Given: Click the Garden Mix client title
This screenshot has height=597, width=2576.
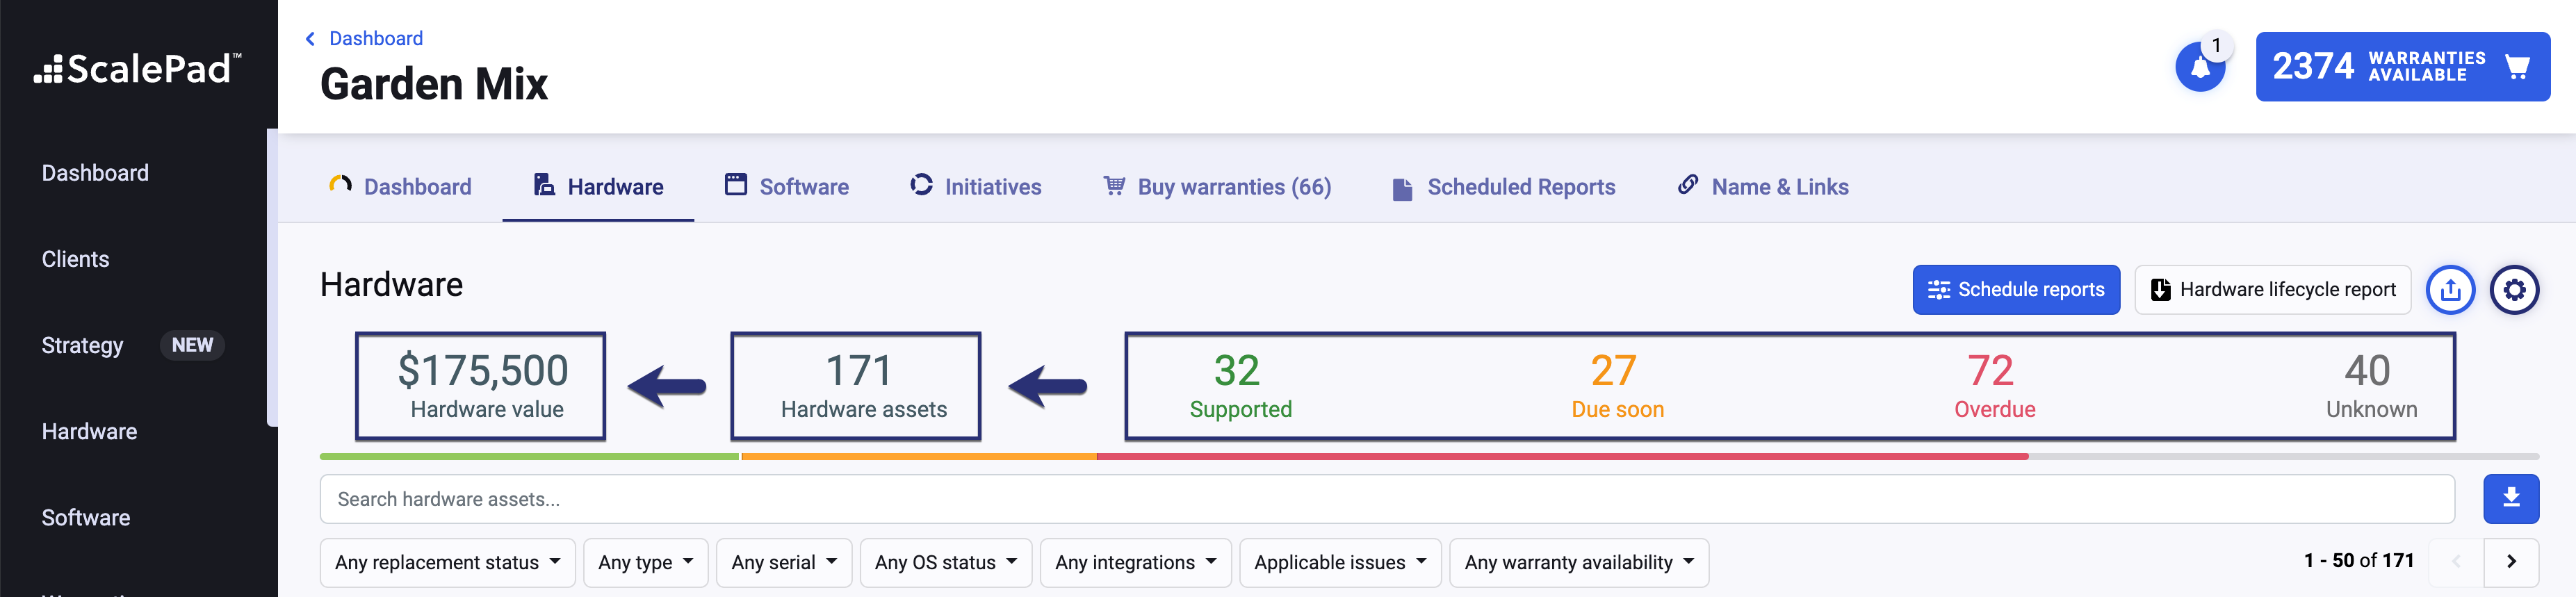Looking at the screenshot, I should point(434,84).
